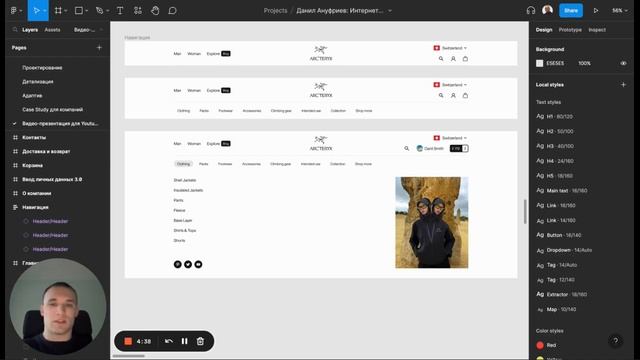Select the Детализация page

[x=38, y=82]
